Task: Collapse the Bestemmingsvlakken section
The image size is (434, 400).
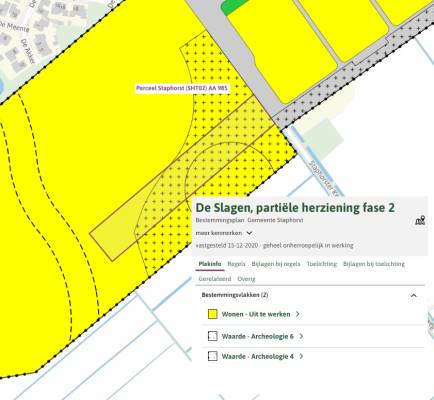Action: 414,295
